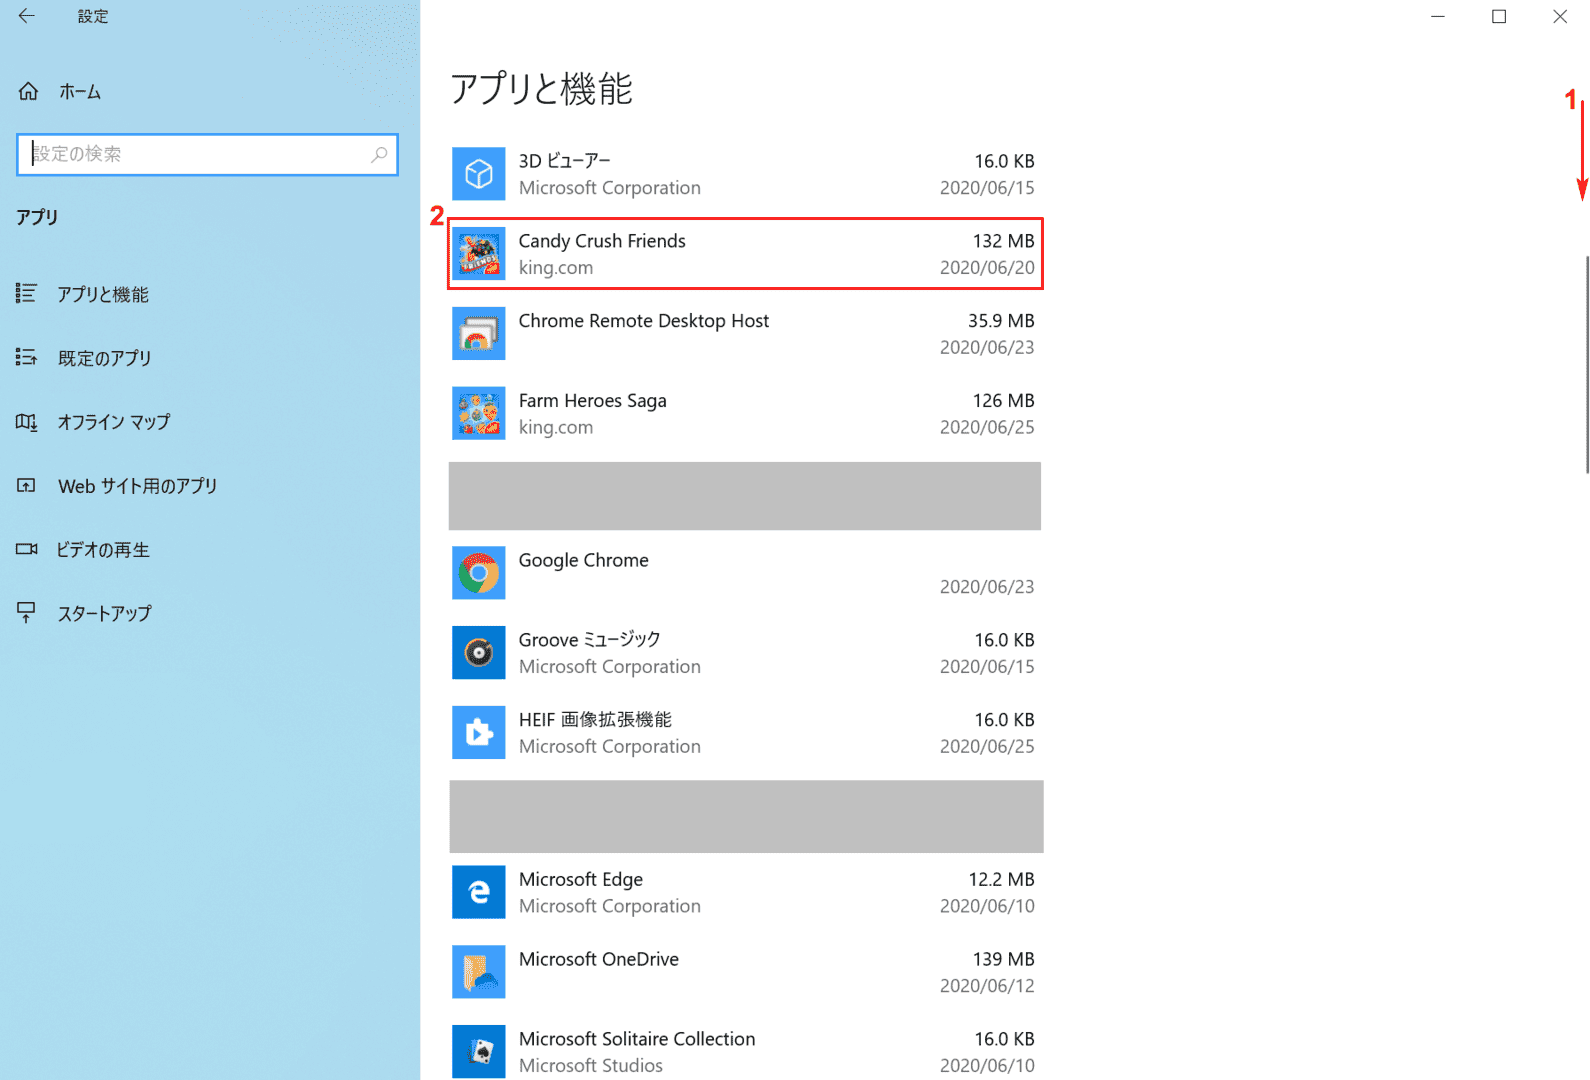Viewport: 1590px width, 1080px height.
Task: Select Farm Heroes Saga entry name
Action: pos(592,401)
